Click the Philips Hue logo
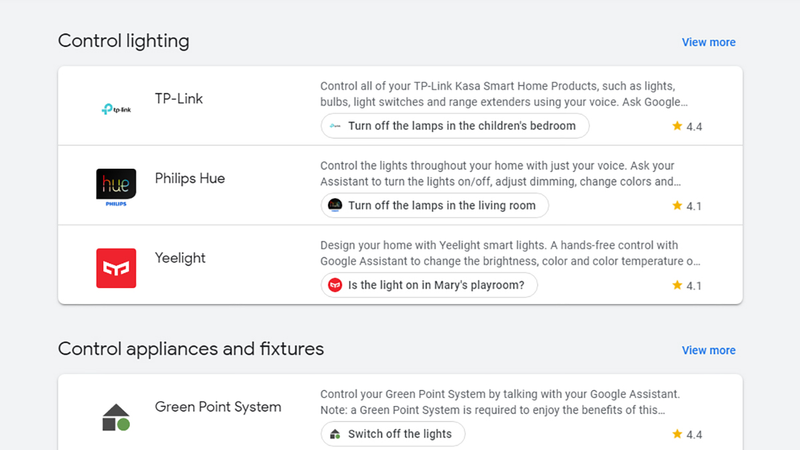The width and height of the screenshot is (800, 450). click(x=116, y=187)
